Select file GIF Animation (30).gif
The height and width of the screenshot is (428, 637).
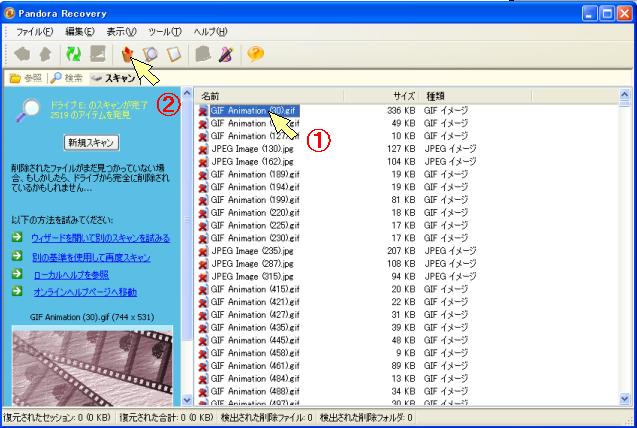pyautogui.click(x=255, y=111)
